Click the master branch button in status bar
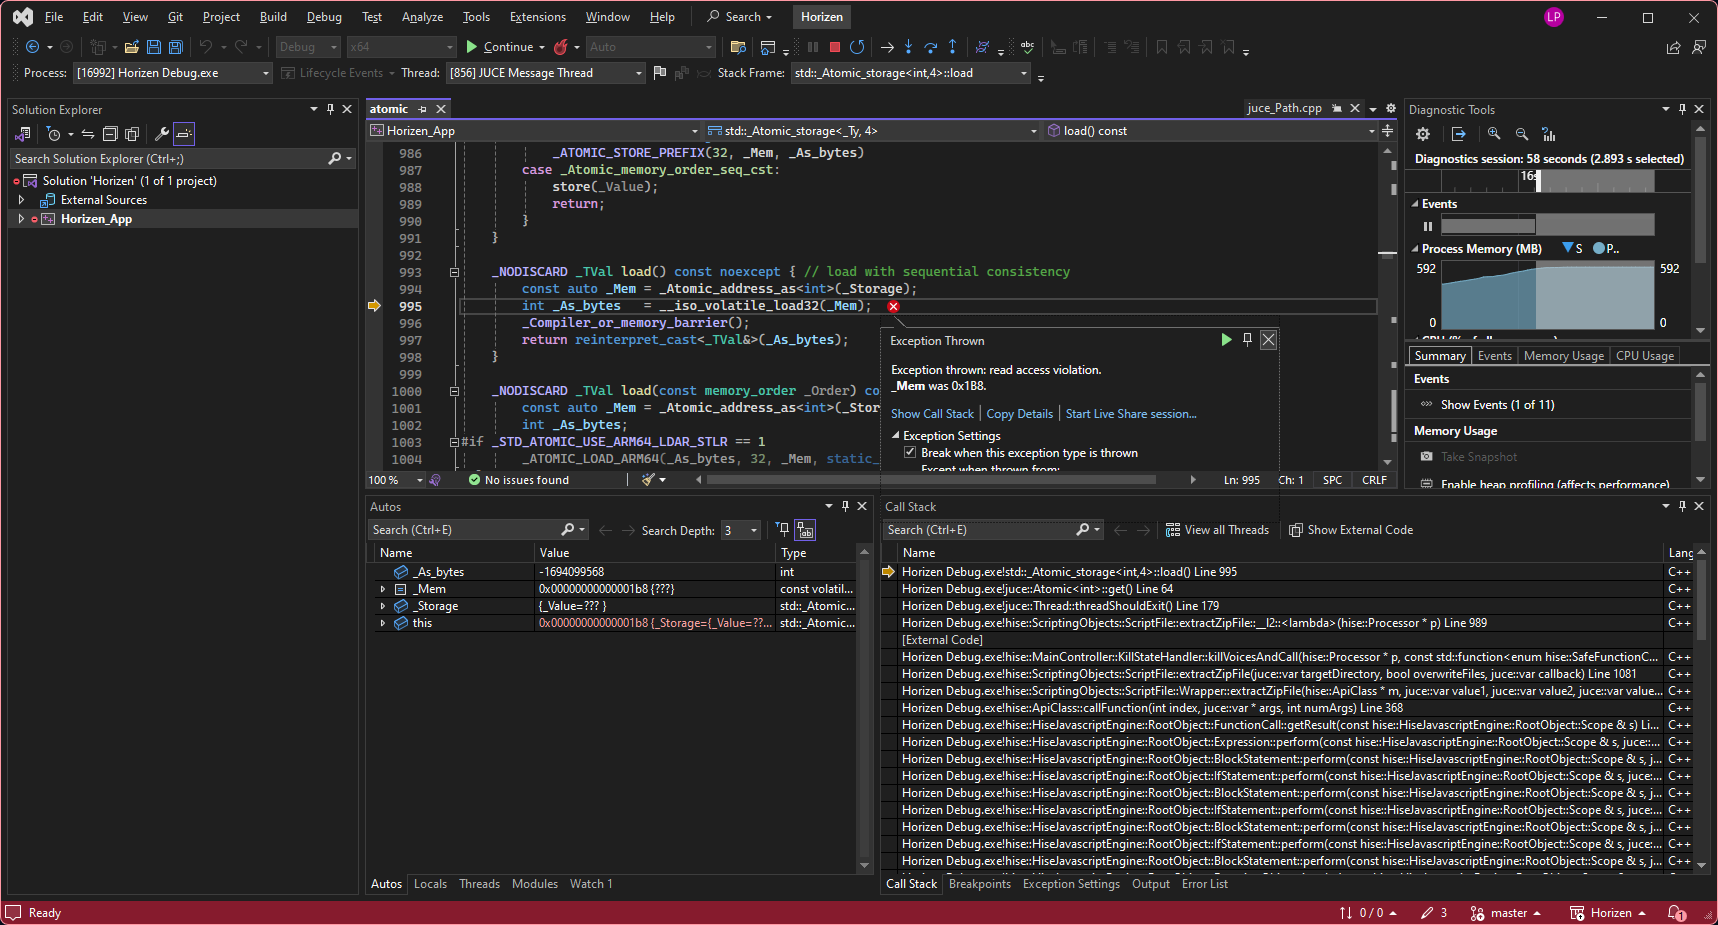 (x=1506, y=913)
